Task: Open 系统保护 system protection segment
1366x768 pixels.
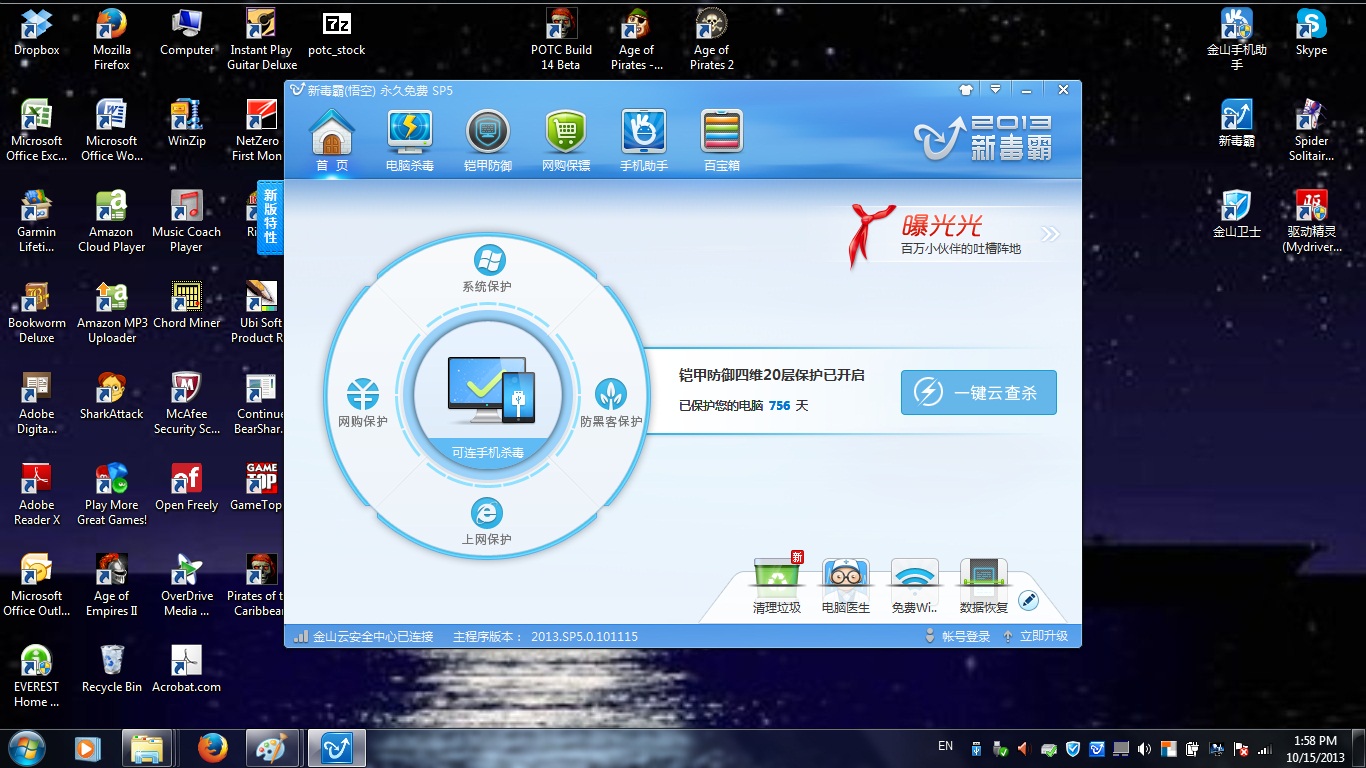Action: point(488,270)
